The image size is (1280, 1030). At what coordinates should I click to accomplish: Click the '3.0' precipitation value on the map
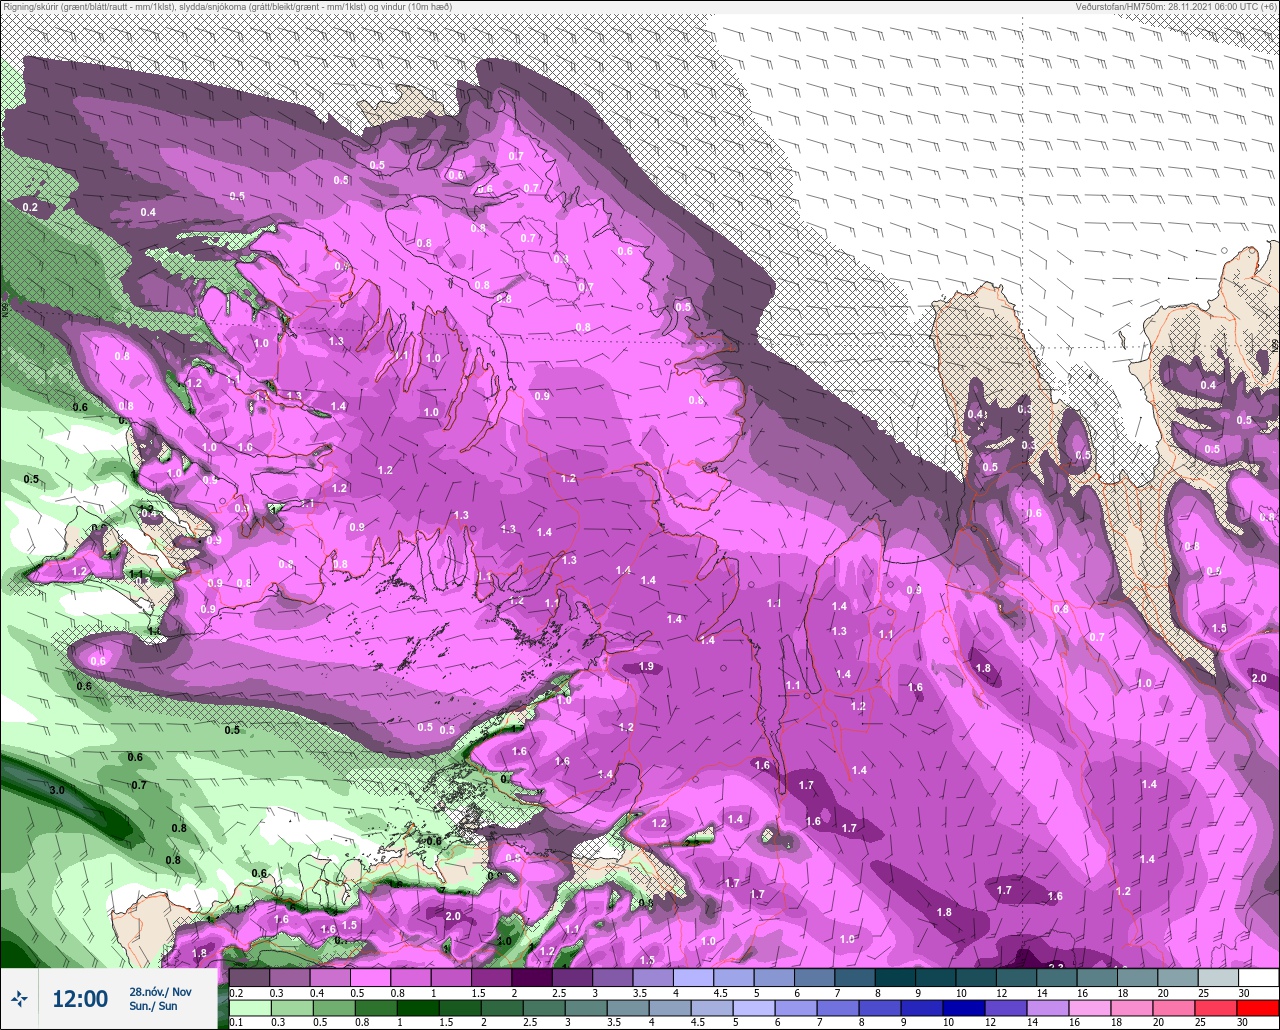[x=57, y=790]
